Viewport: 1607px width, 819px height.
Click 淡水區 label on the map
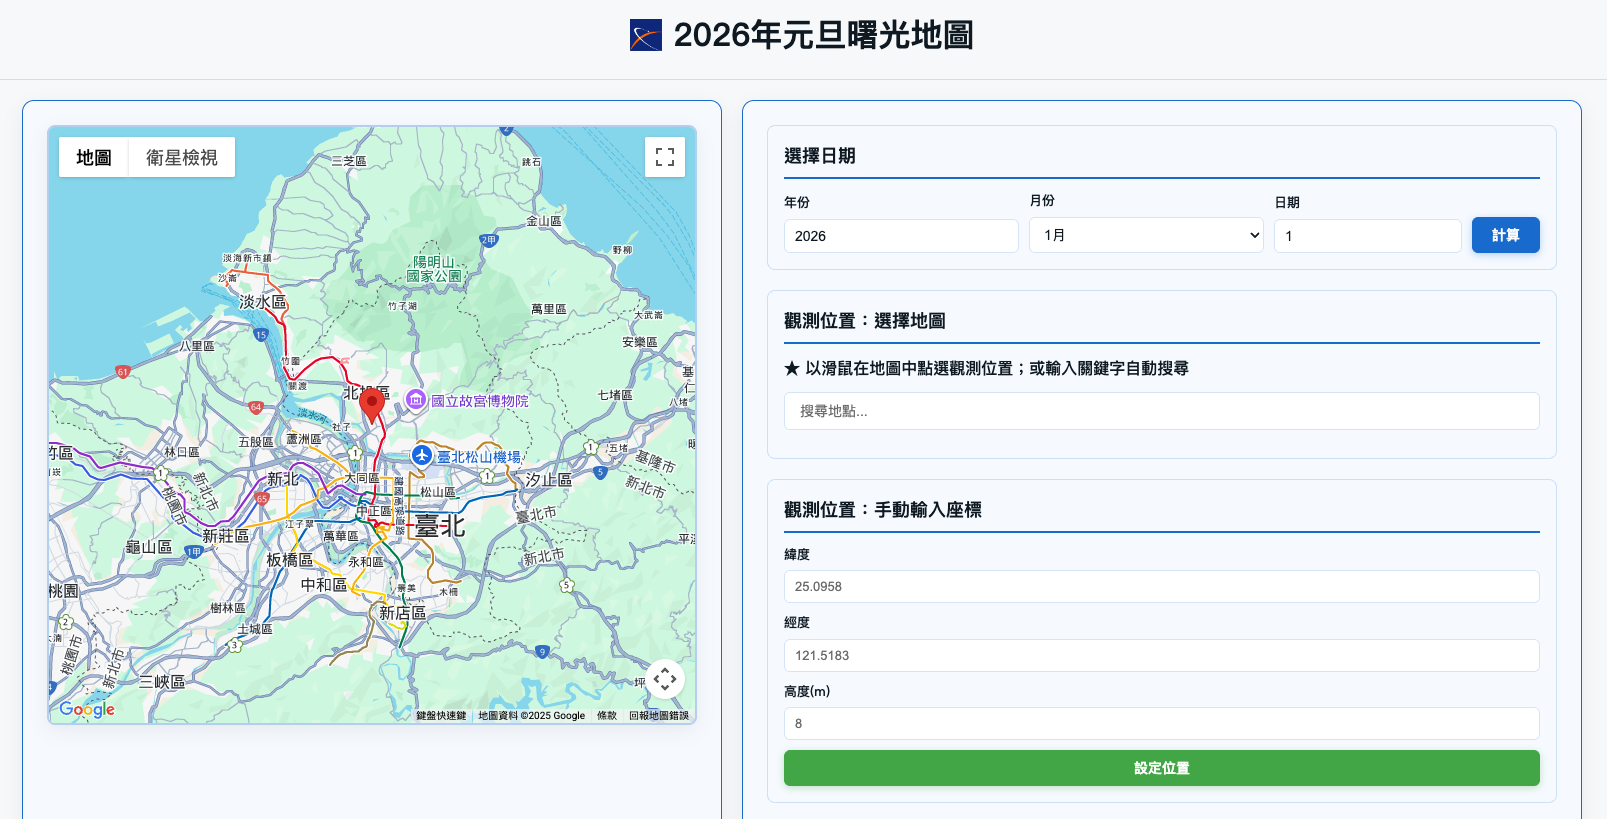263,301
